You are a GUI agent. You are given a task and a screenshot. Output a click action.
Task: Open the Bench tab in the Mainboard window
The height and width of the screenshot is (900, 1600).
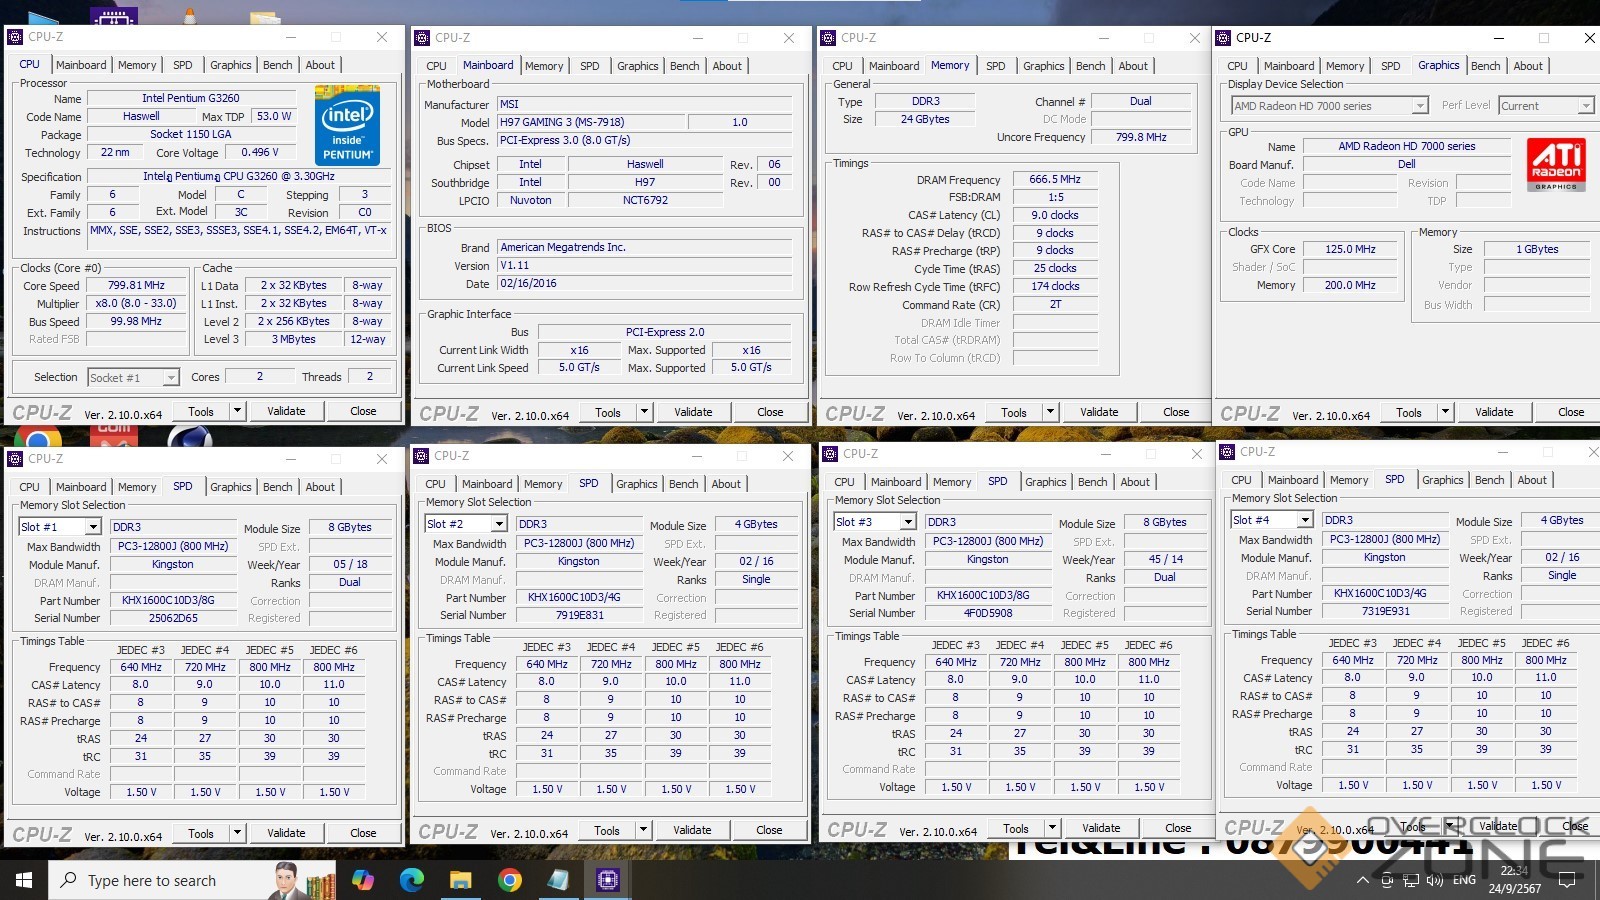(685, 66)
